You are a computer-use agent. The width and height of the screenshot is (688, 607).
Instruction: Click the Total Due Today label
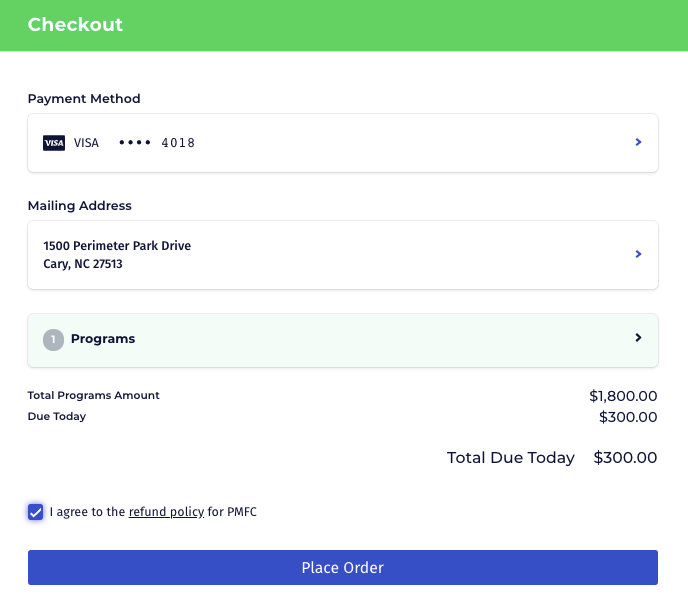point(510,458)
